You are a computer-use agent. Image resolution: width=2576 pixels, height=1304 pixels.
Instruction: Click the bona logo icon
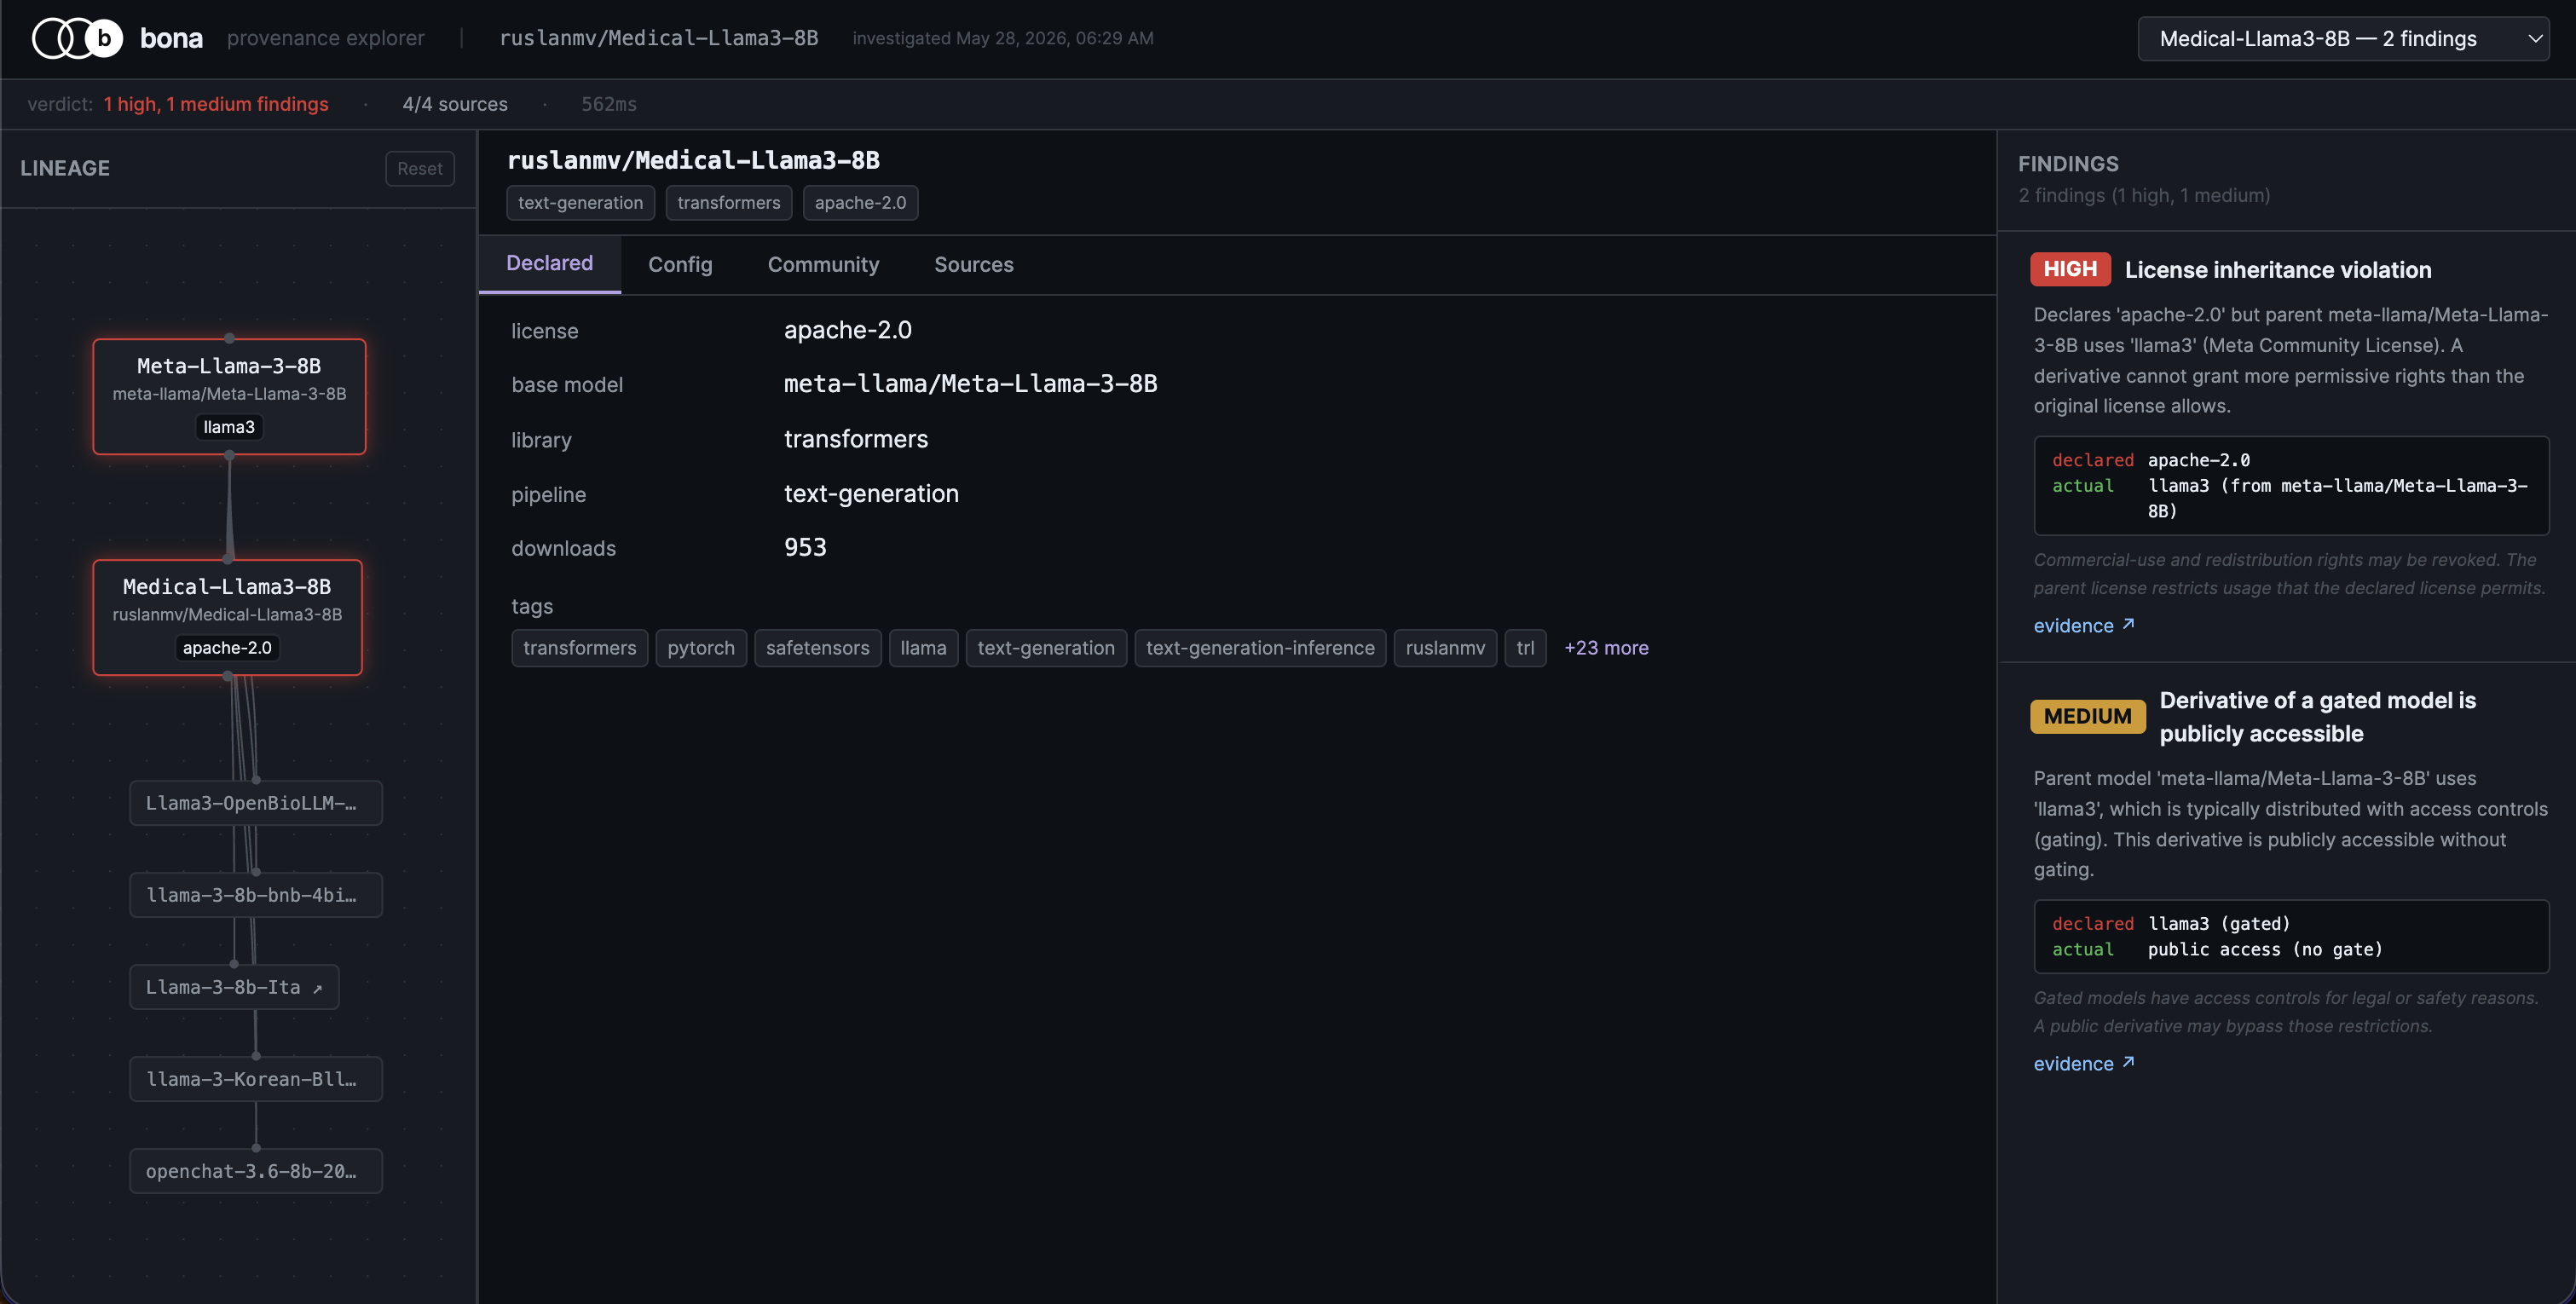point(78,38)
